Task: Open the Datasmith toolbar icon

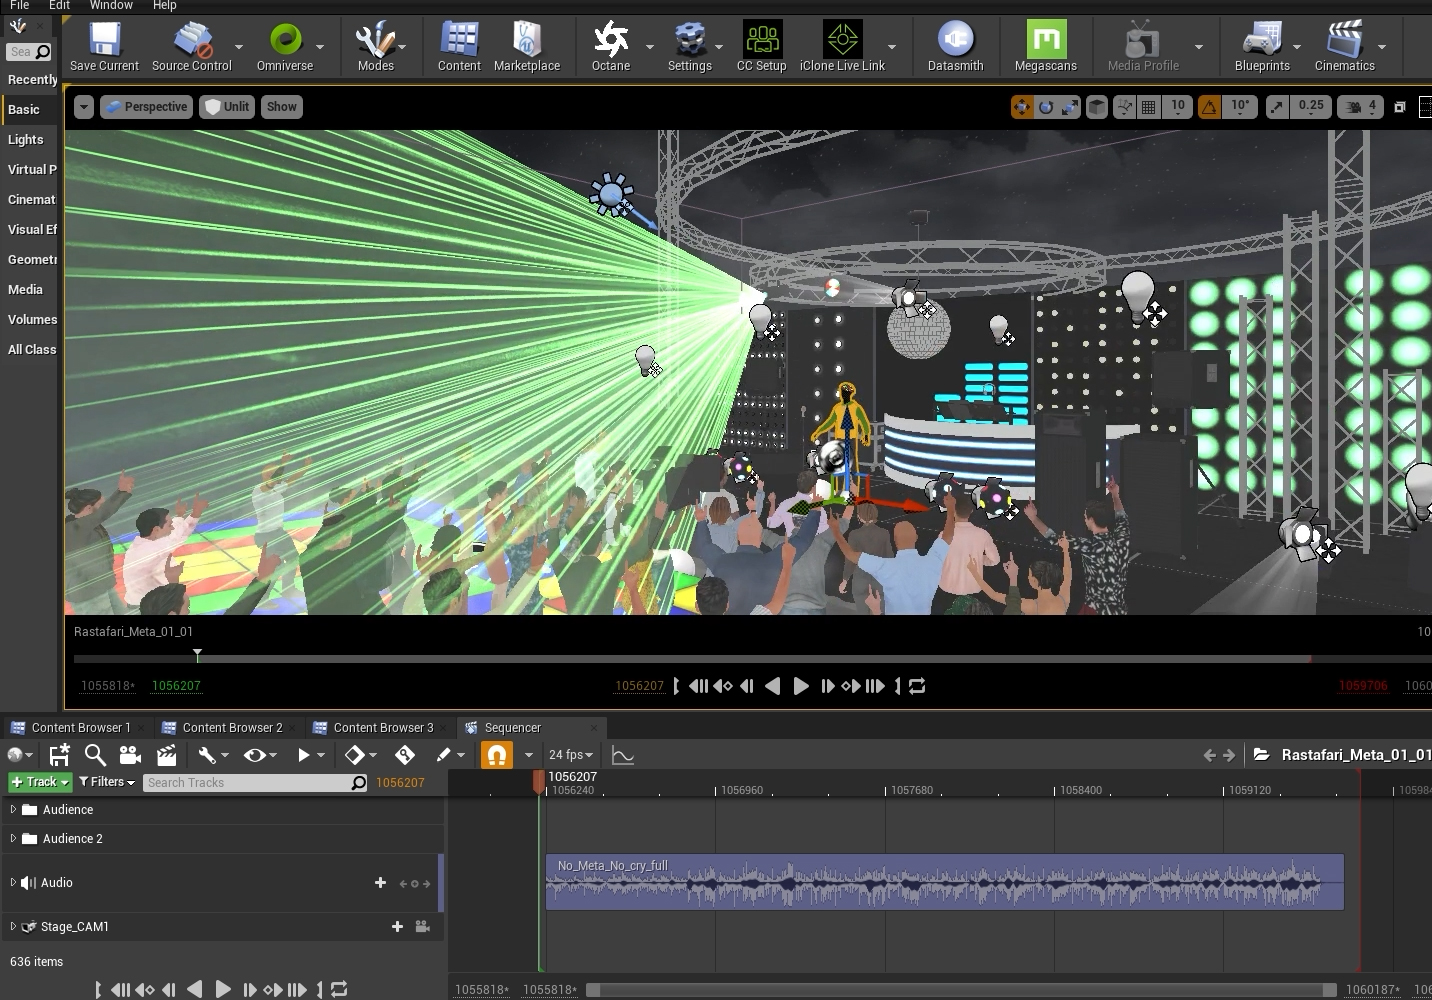Action: pos(955,46)
